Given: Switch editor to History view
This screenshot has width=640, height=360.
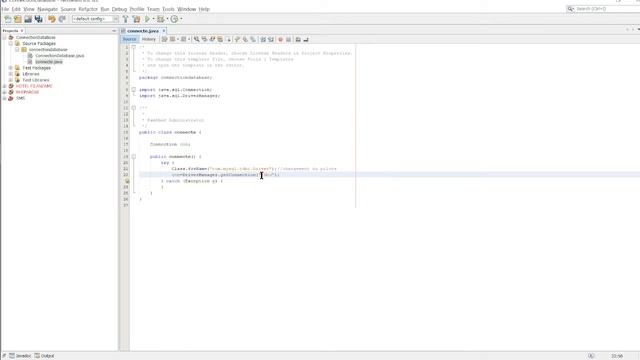Looking at the screenshot, I should pyautogui.click(x=149, y=39).
